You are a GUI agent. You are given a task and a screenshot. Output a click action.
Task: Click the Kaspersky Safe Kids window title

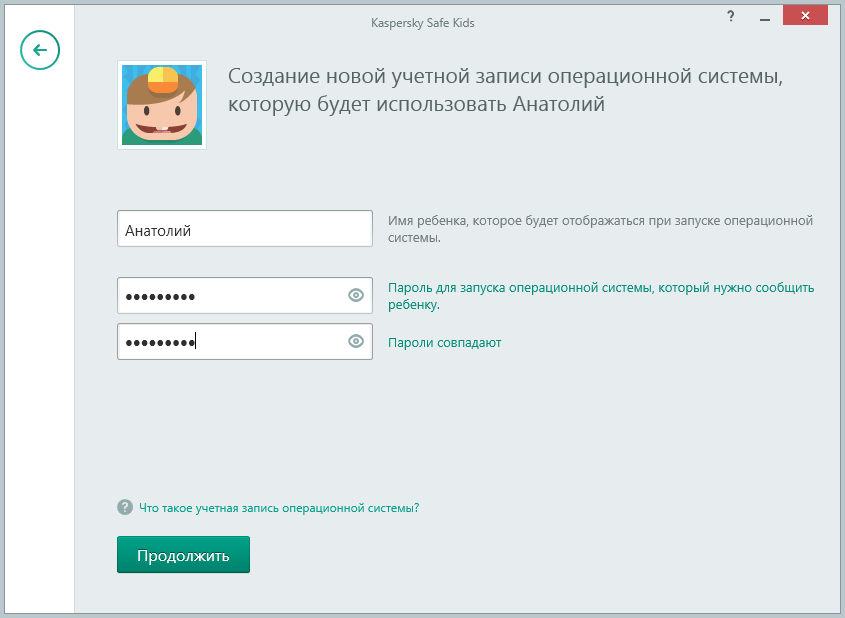(x=422, y=22)
